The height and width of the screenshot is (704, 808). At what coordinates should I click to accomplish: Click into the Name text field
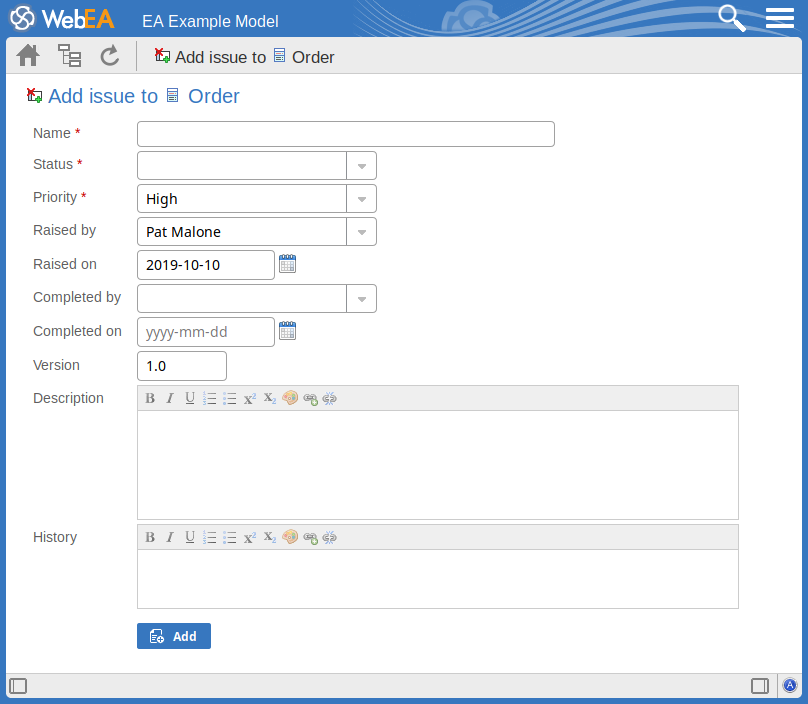point(345,134)
